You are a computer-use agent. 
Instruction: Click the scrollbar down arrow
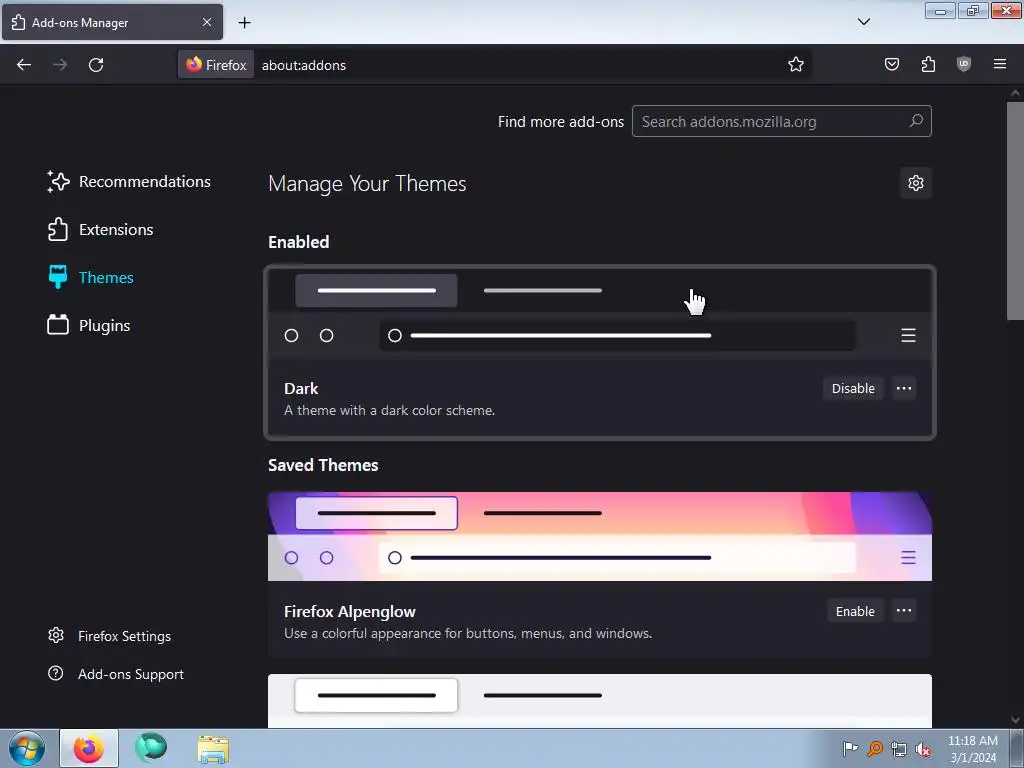(1015, 720)
